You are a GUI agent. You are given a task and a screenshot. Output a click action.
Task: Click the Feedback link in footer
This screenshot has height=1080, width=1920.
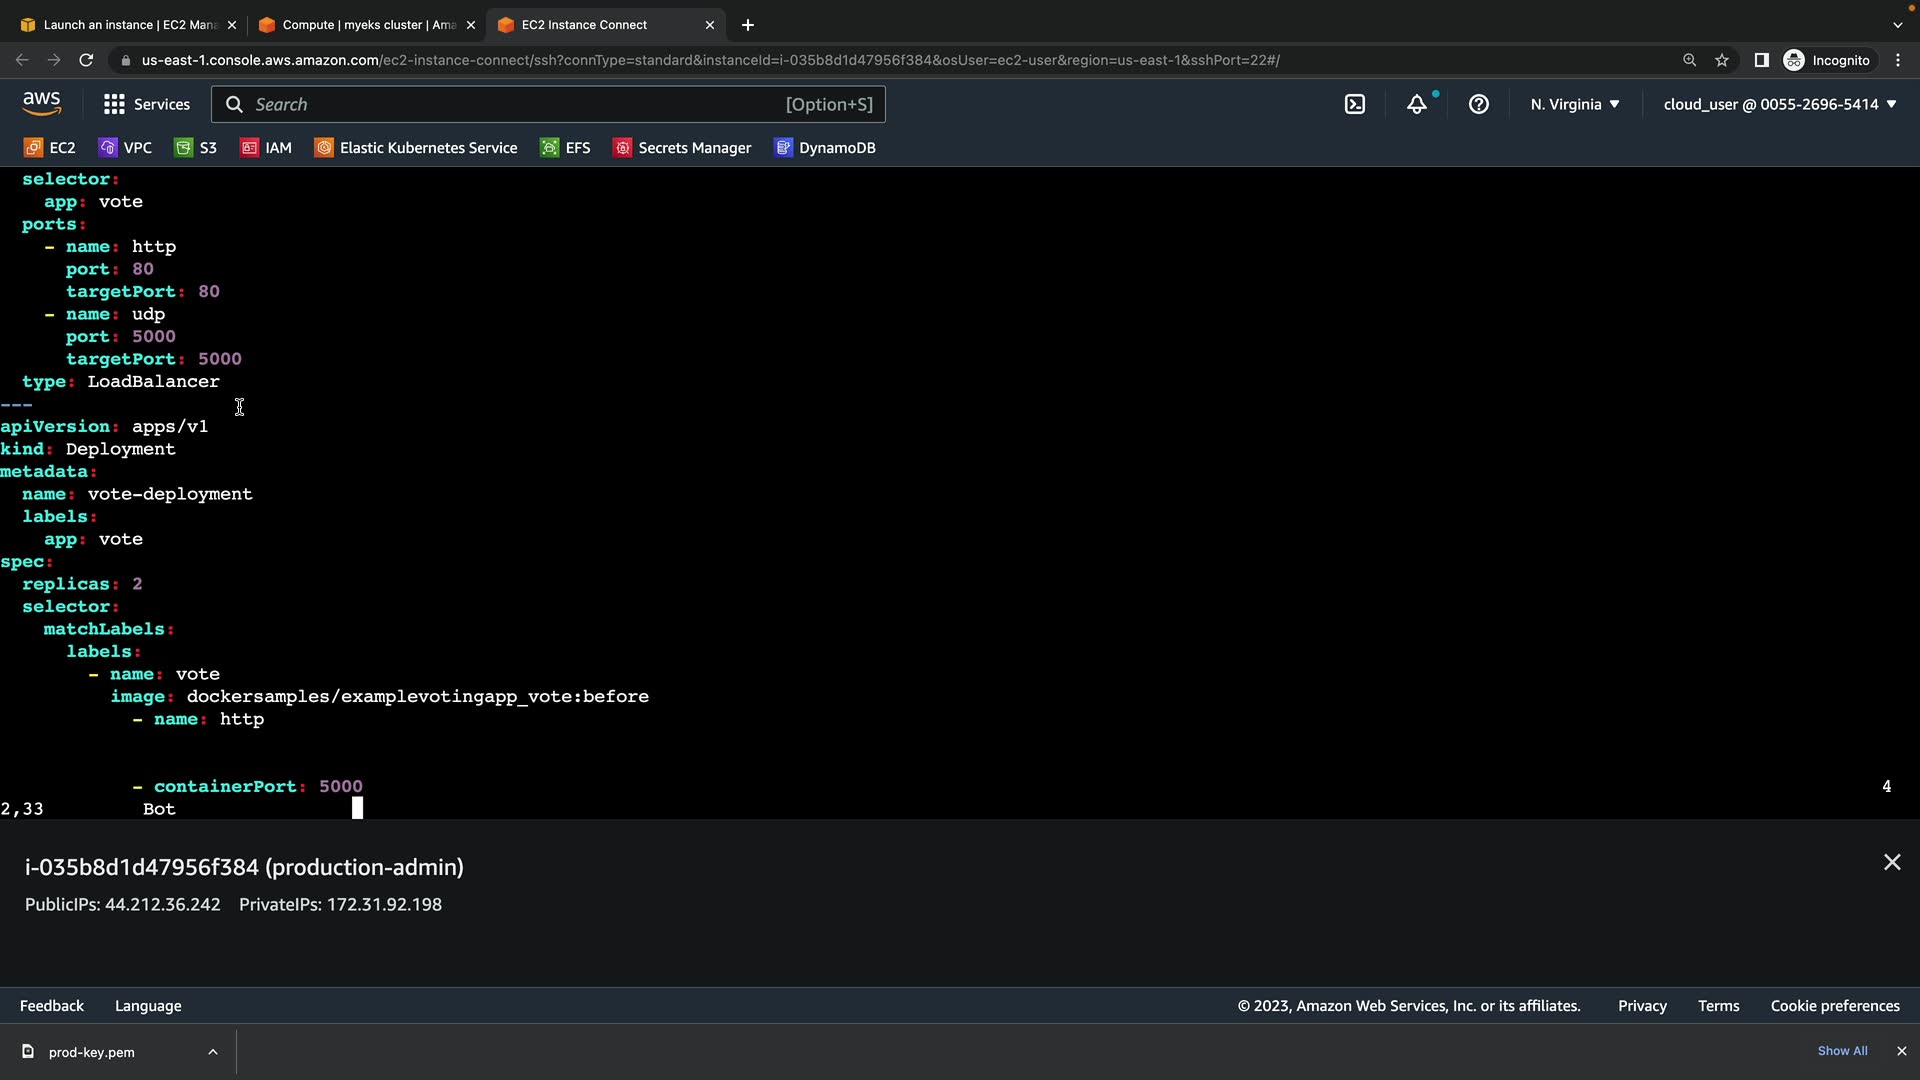pyautogui.click(x=52, y=1006)
